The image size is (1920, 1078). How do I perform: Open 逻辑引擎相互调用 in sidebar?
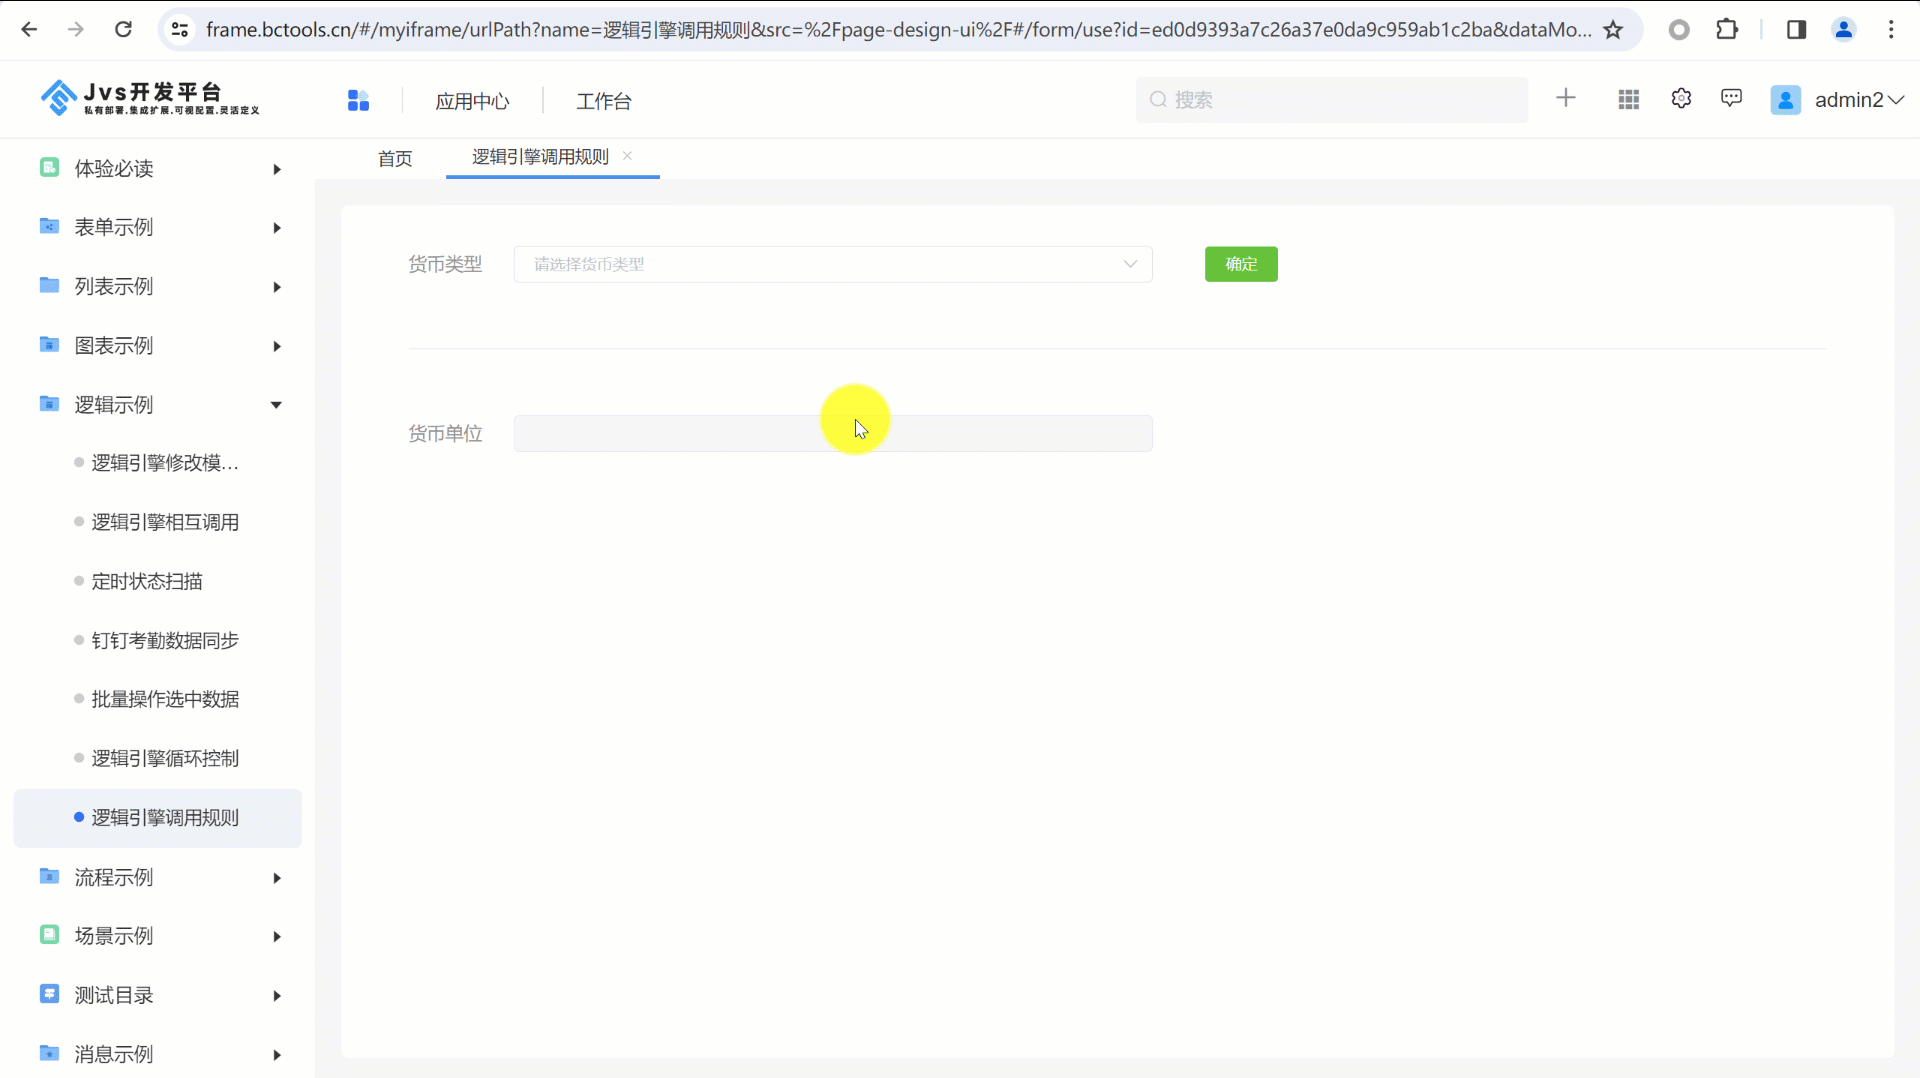tap(165, 522)
